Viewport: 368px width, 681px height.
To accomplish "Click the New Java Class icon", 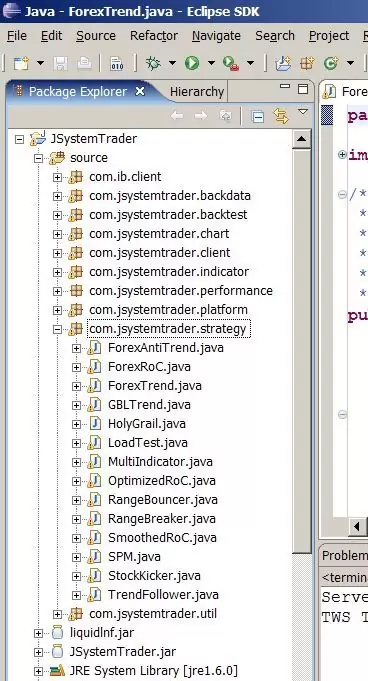I will coord(331,63).
